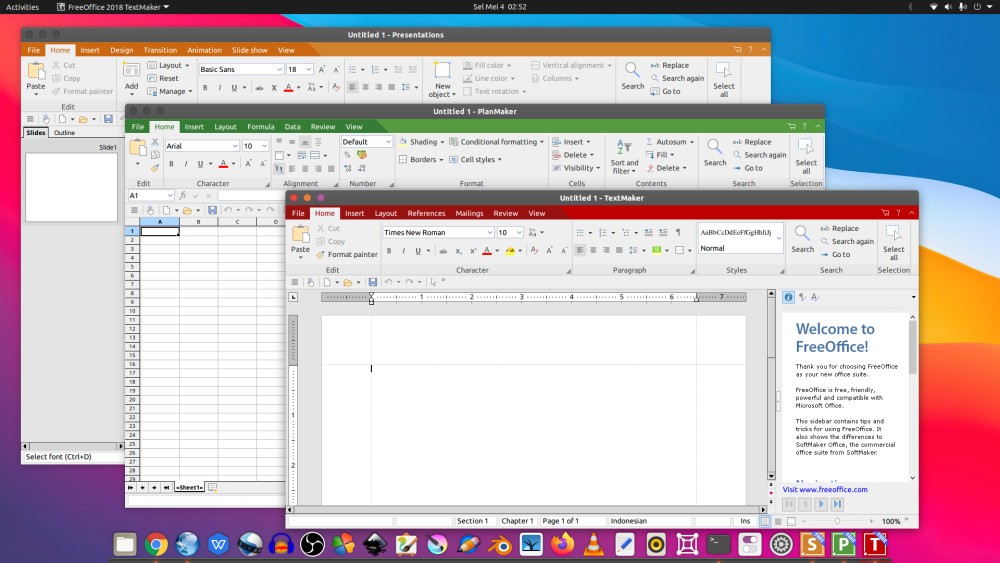
Task: Click Bold icon in PlanMaker ribbon
Action: click(171, 164)
